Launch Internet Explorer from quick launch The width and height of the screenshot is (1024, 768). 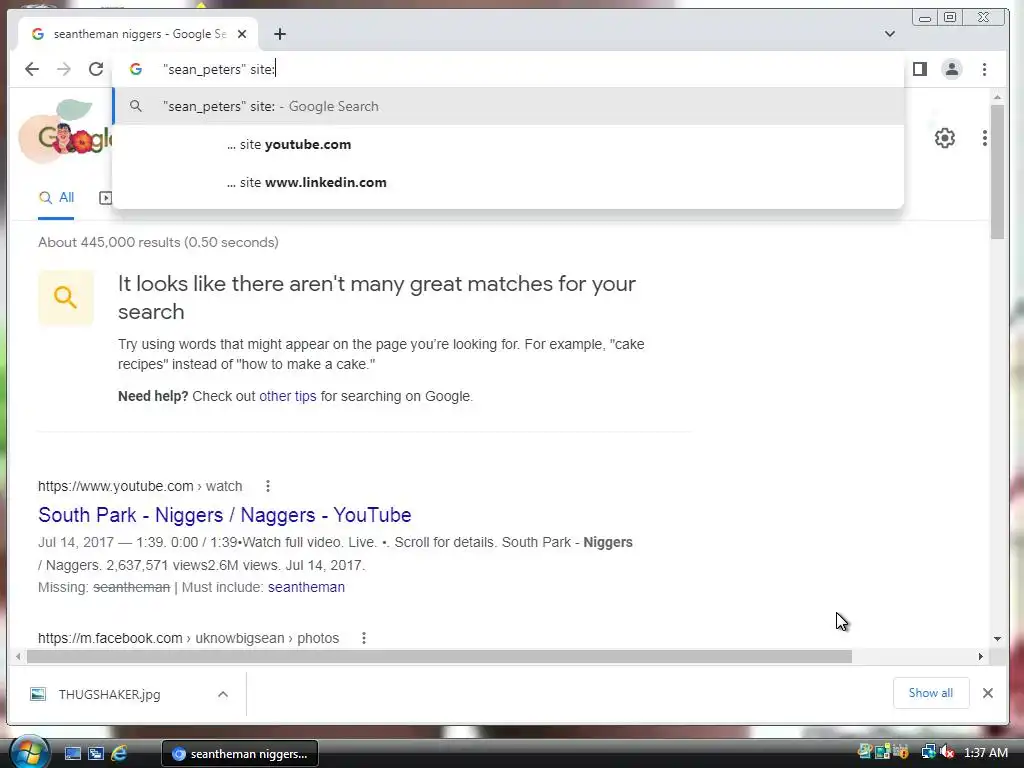point(119,754)
